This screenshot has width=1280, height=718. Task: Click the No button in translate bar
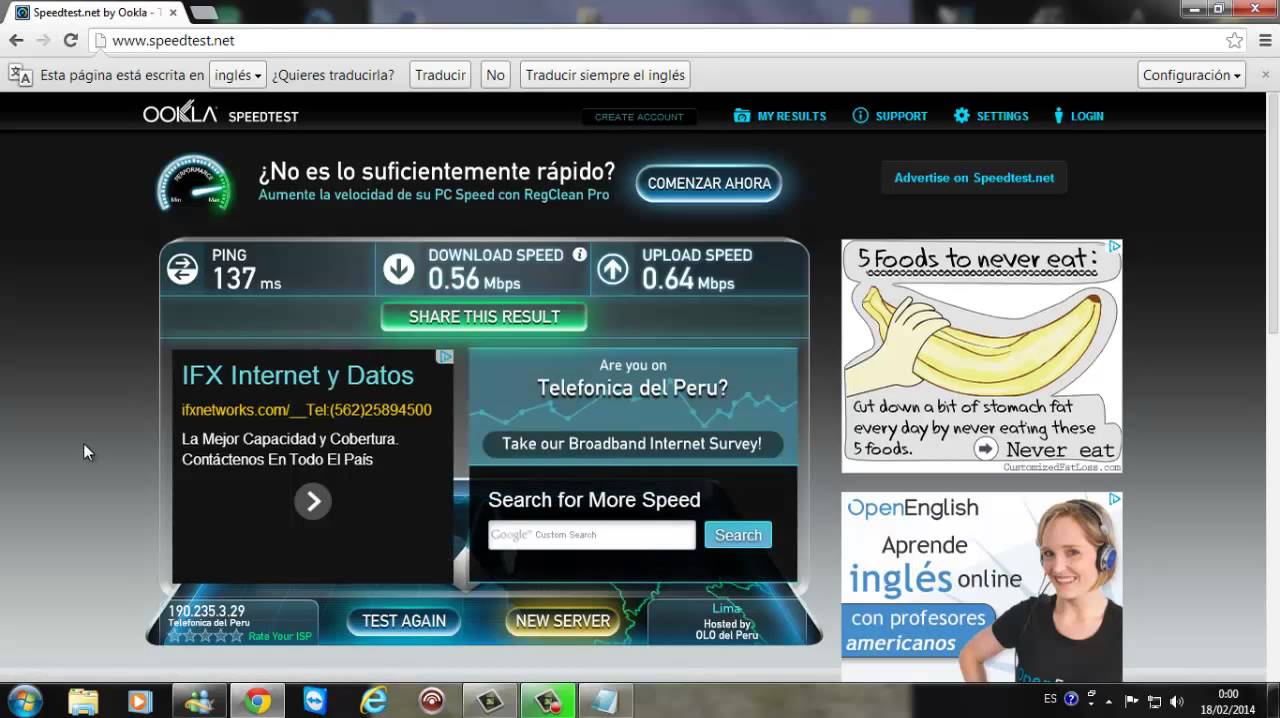point(495,75)
